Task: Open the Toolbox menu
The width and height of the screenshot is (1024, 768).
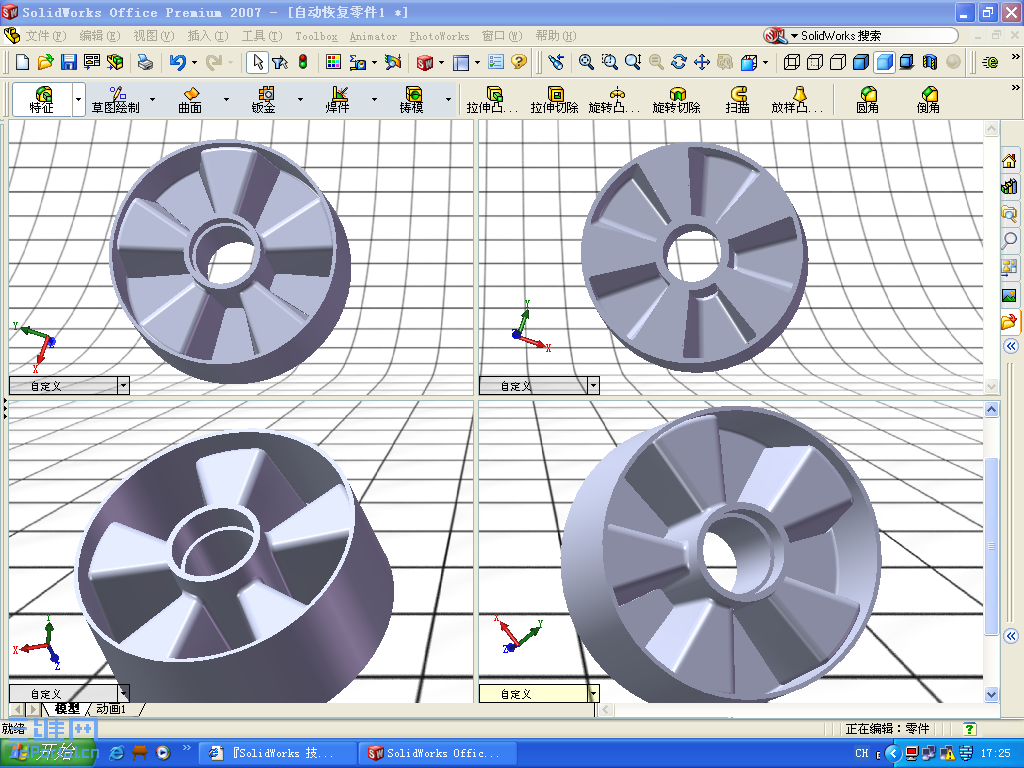Action: pyautogui.click(x=316, y=37)
